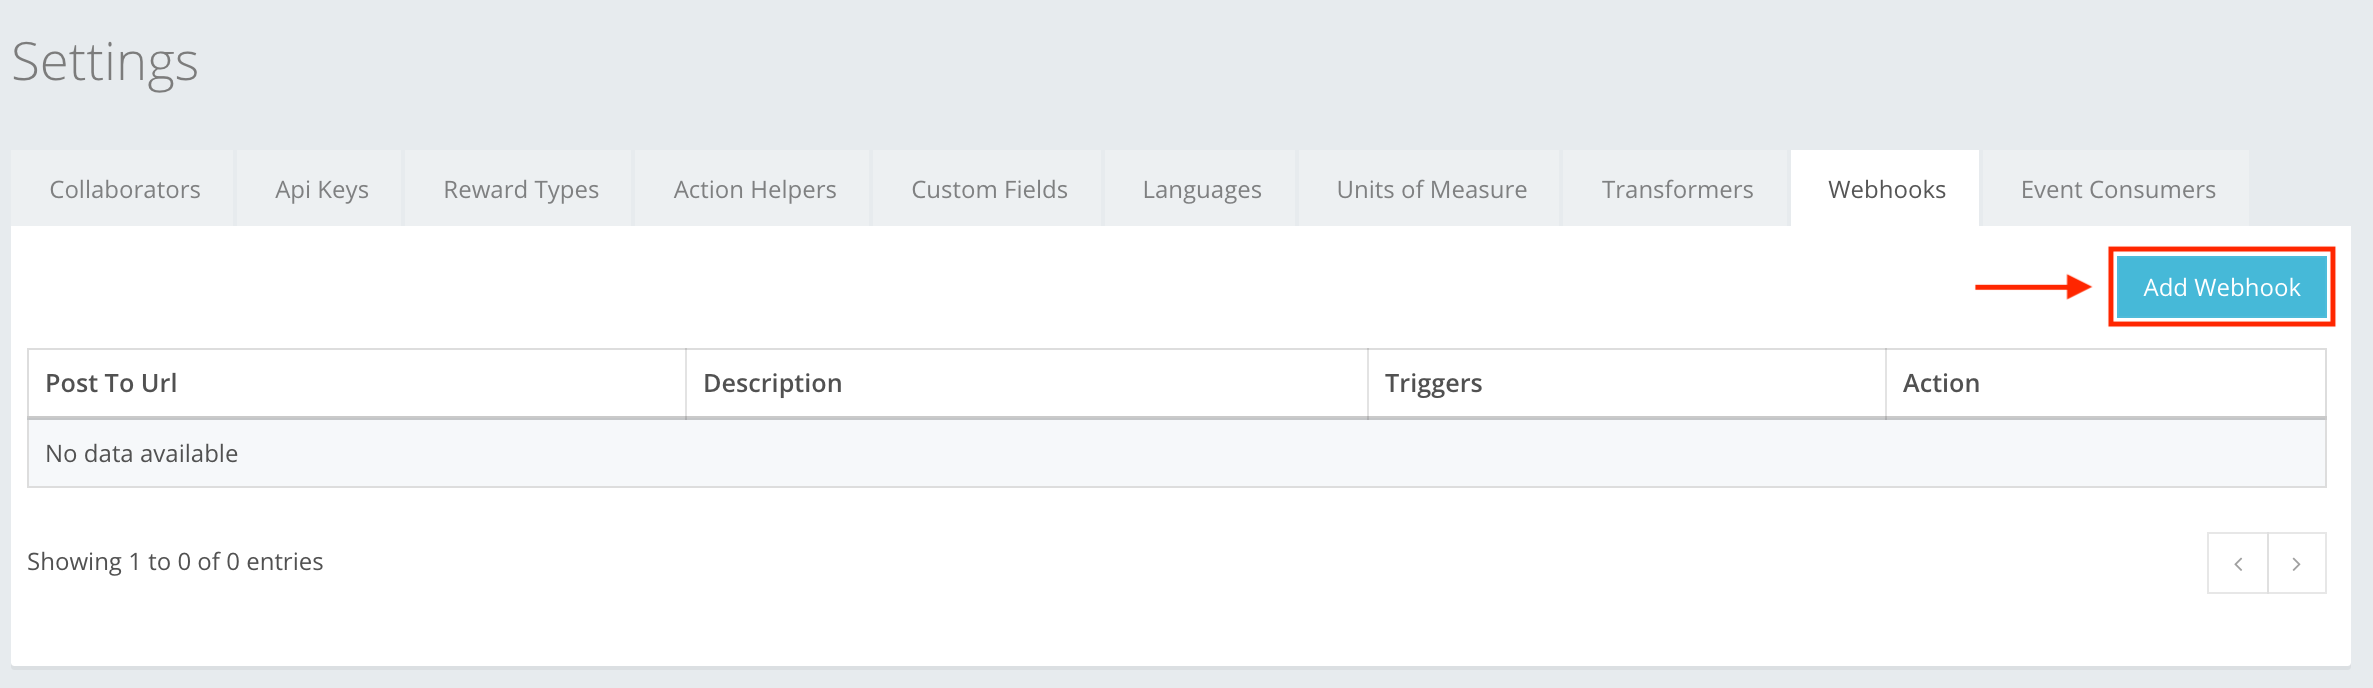2373x688 pixels.
Task: Click the Add Webhook button
Action: click(2221, 286)
